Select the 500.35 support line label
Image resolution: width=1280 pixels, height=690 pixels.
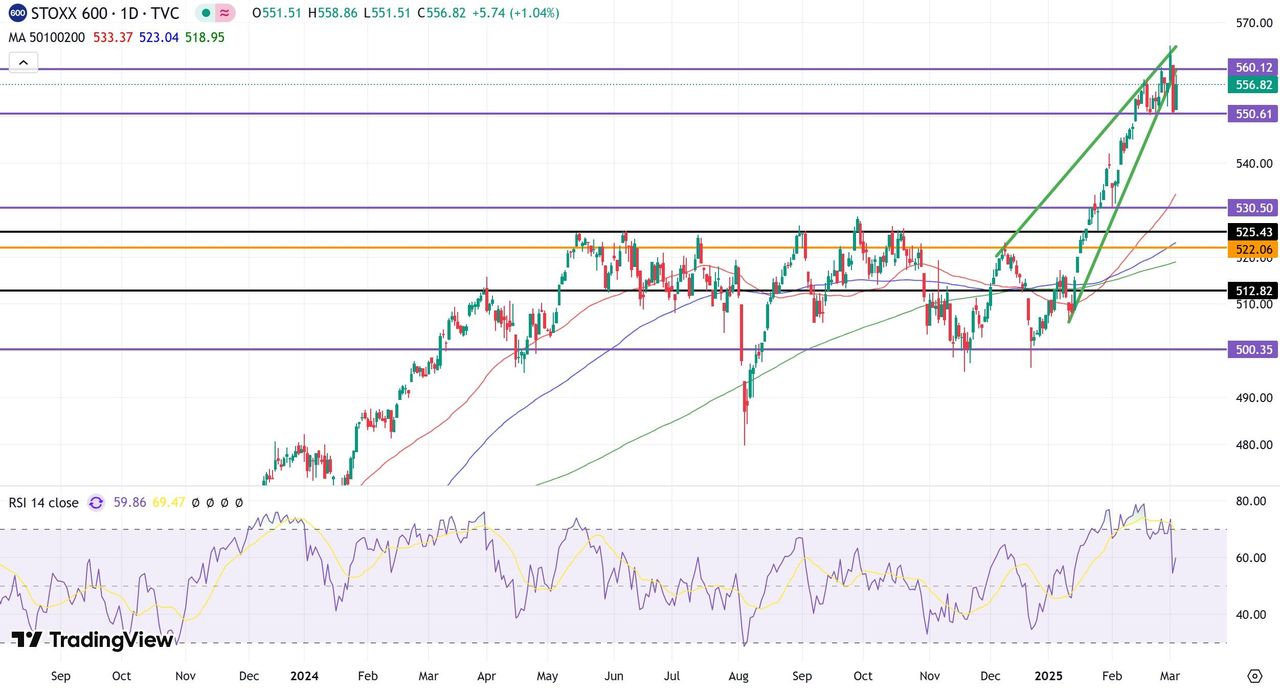(x=1253, y=350)
